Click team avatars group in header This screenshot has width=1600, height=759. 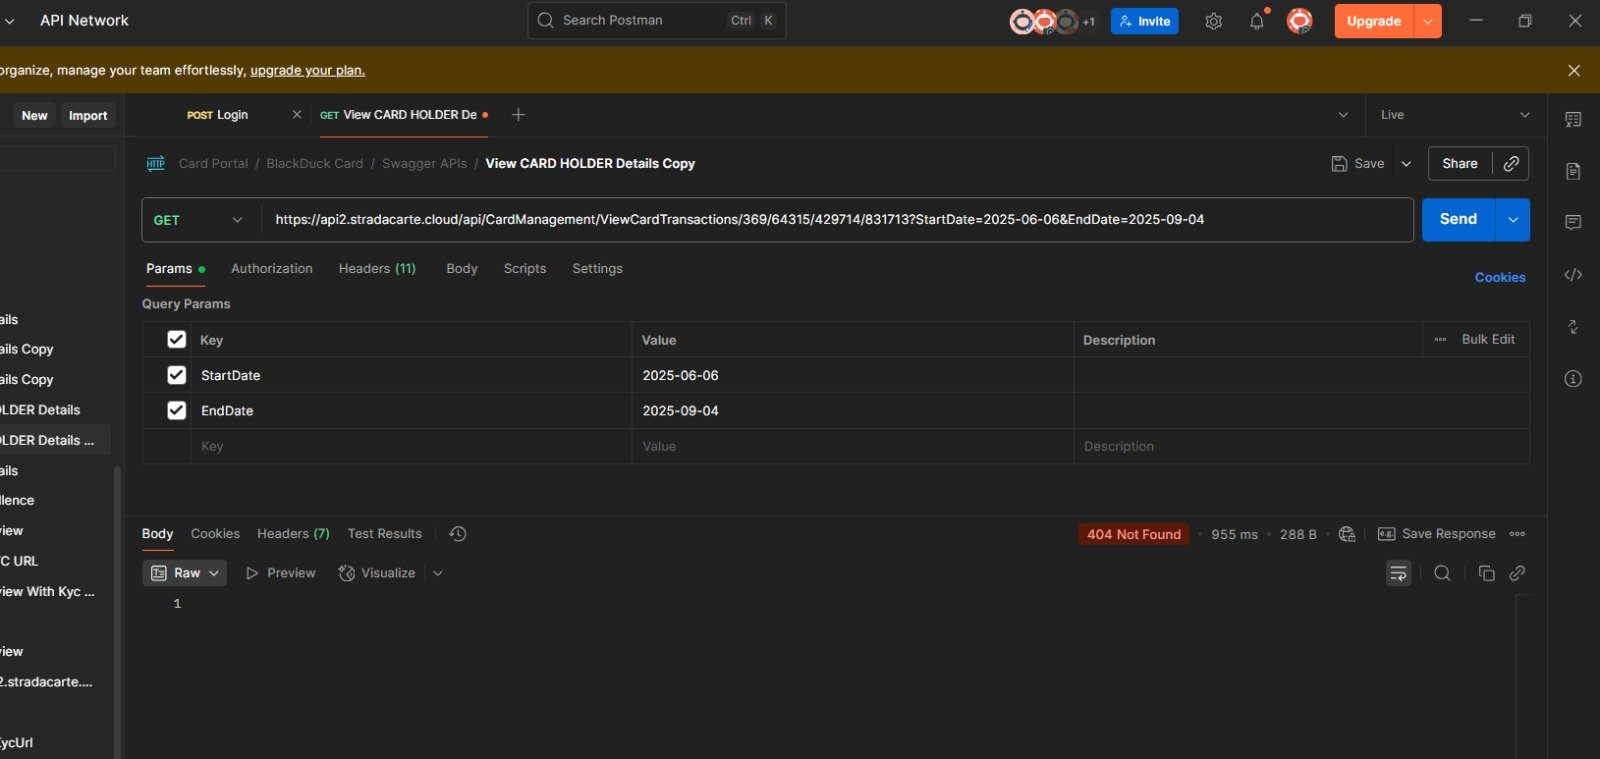tap(1051, 21)
